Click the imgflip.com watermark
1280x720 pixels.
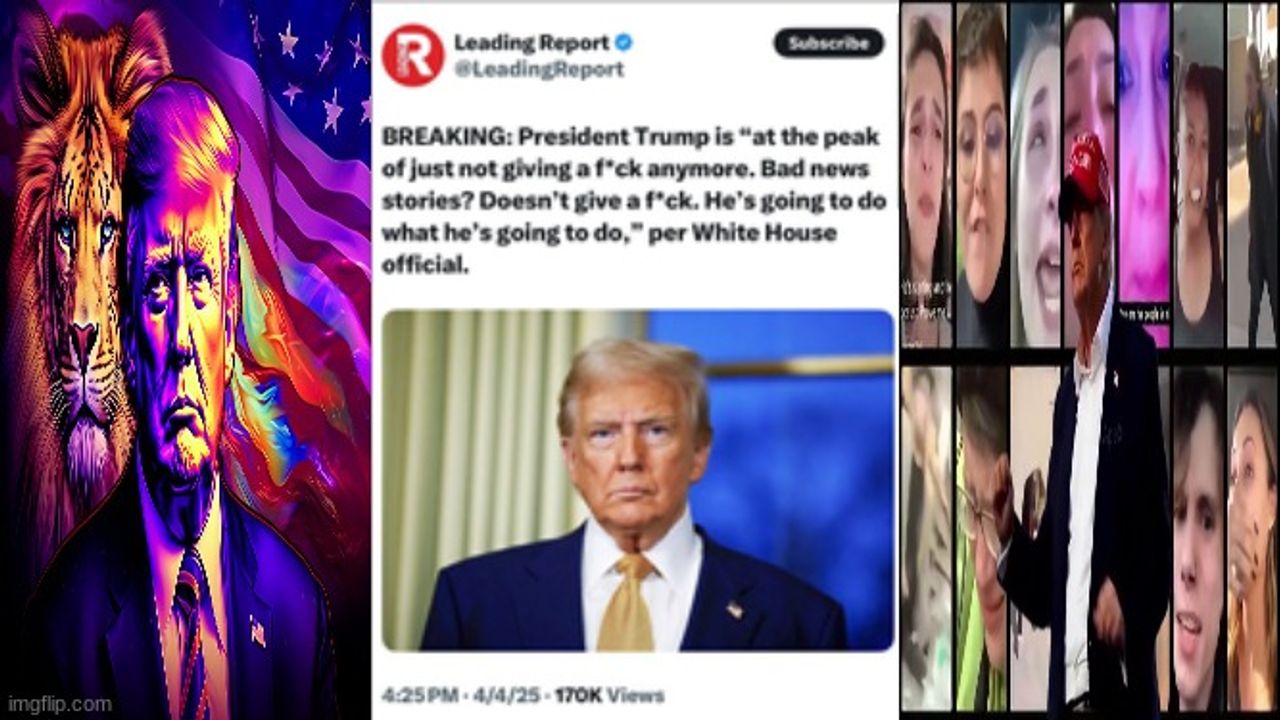coord(57,704)
